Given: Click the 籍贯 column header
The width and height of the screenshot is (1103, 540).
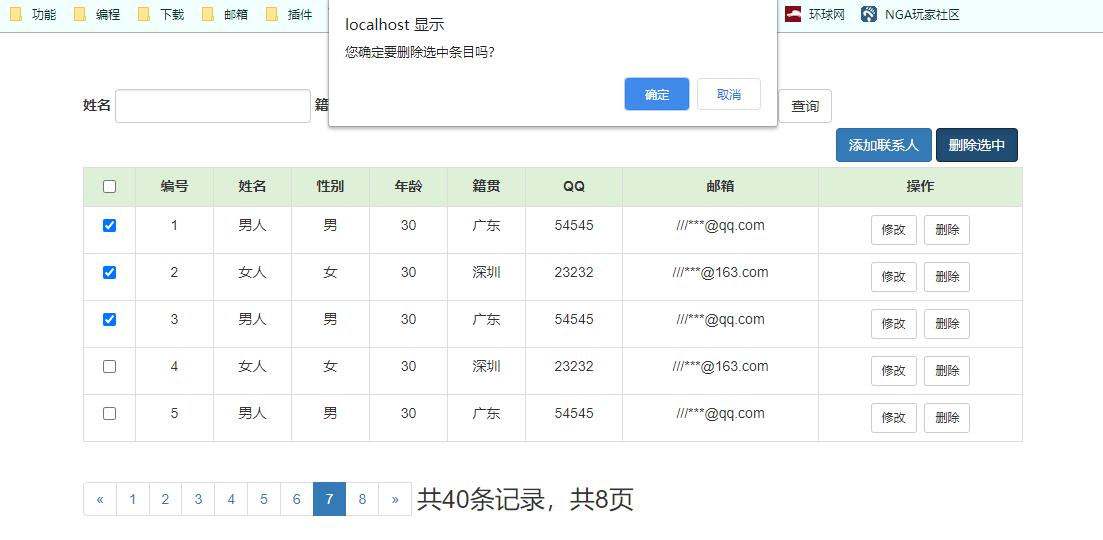Looking at the screenshot, I should 487,186.
